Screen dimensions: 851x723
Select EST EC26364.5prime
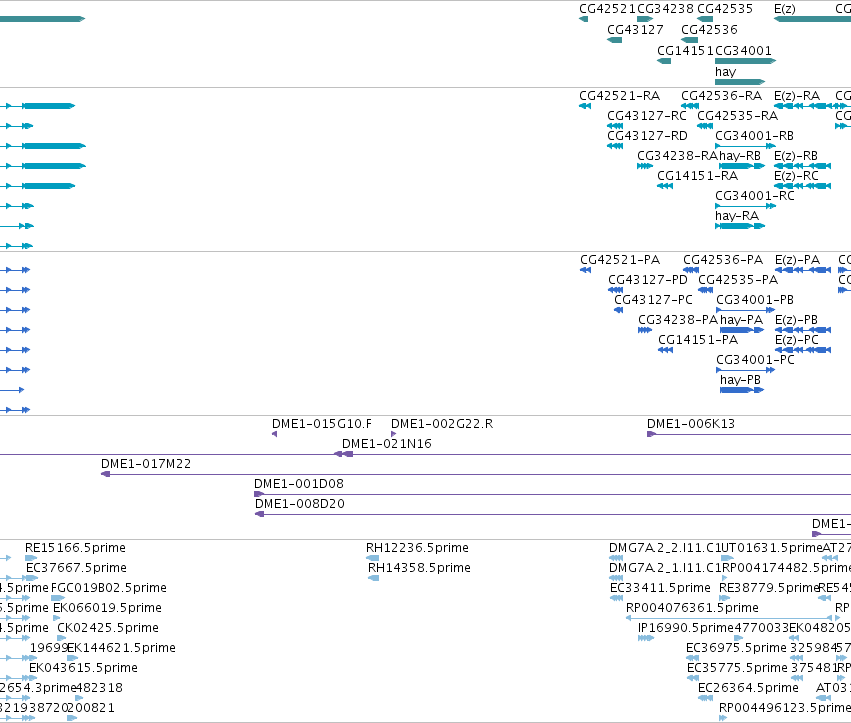click(x=748, y=688)
